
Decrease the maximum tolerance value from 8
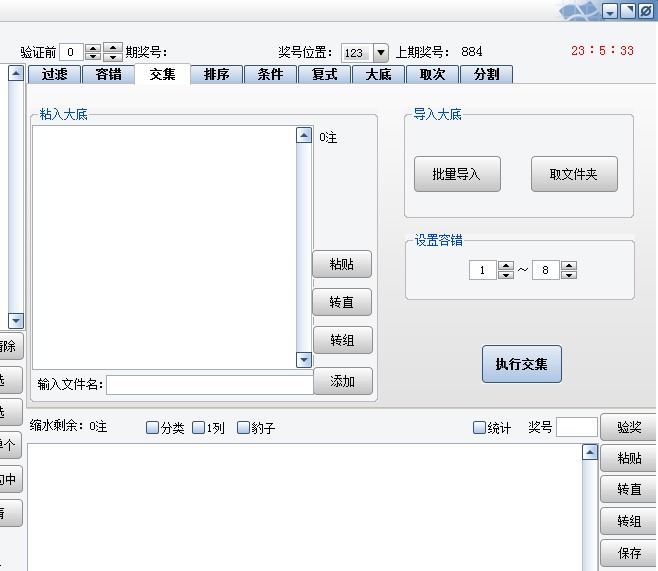(x=569, y=275)
